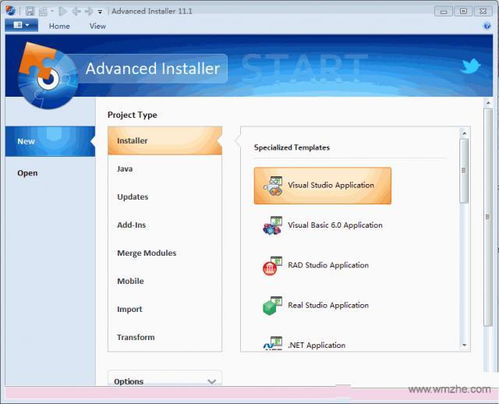Open the Customize Quick Access Toolbar dropdown
499x404 pixels.
(x=100, y=12)
